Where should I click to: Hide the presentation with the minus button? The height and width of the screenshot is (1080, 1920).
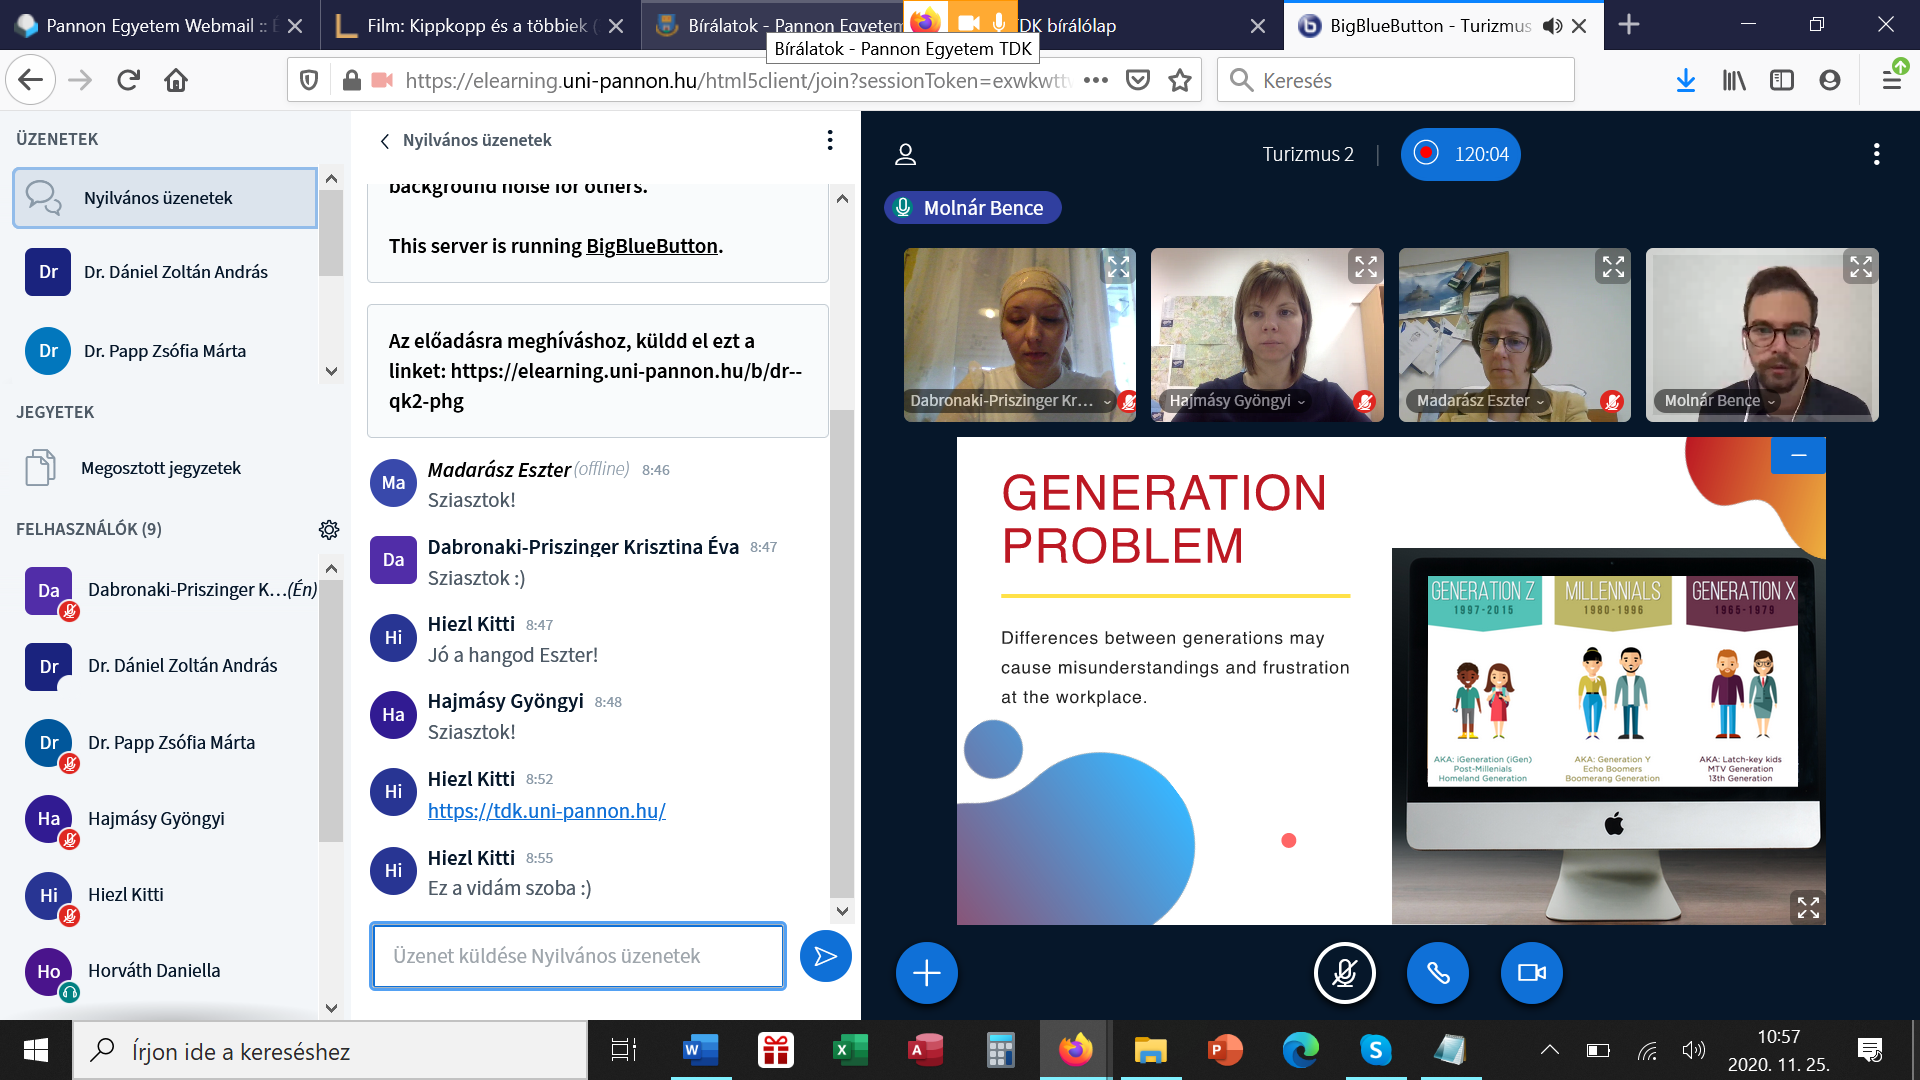[x=1798, y=456]
